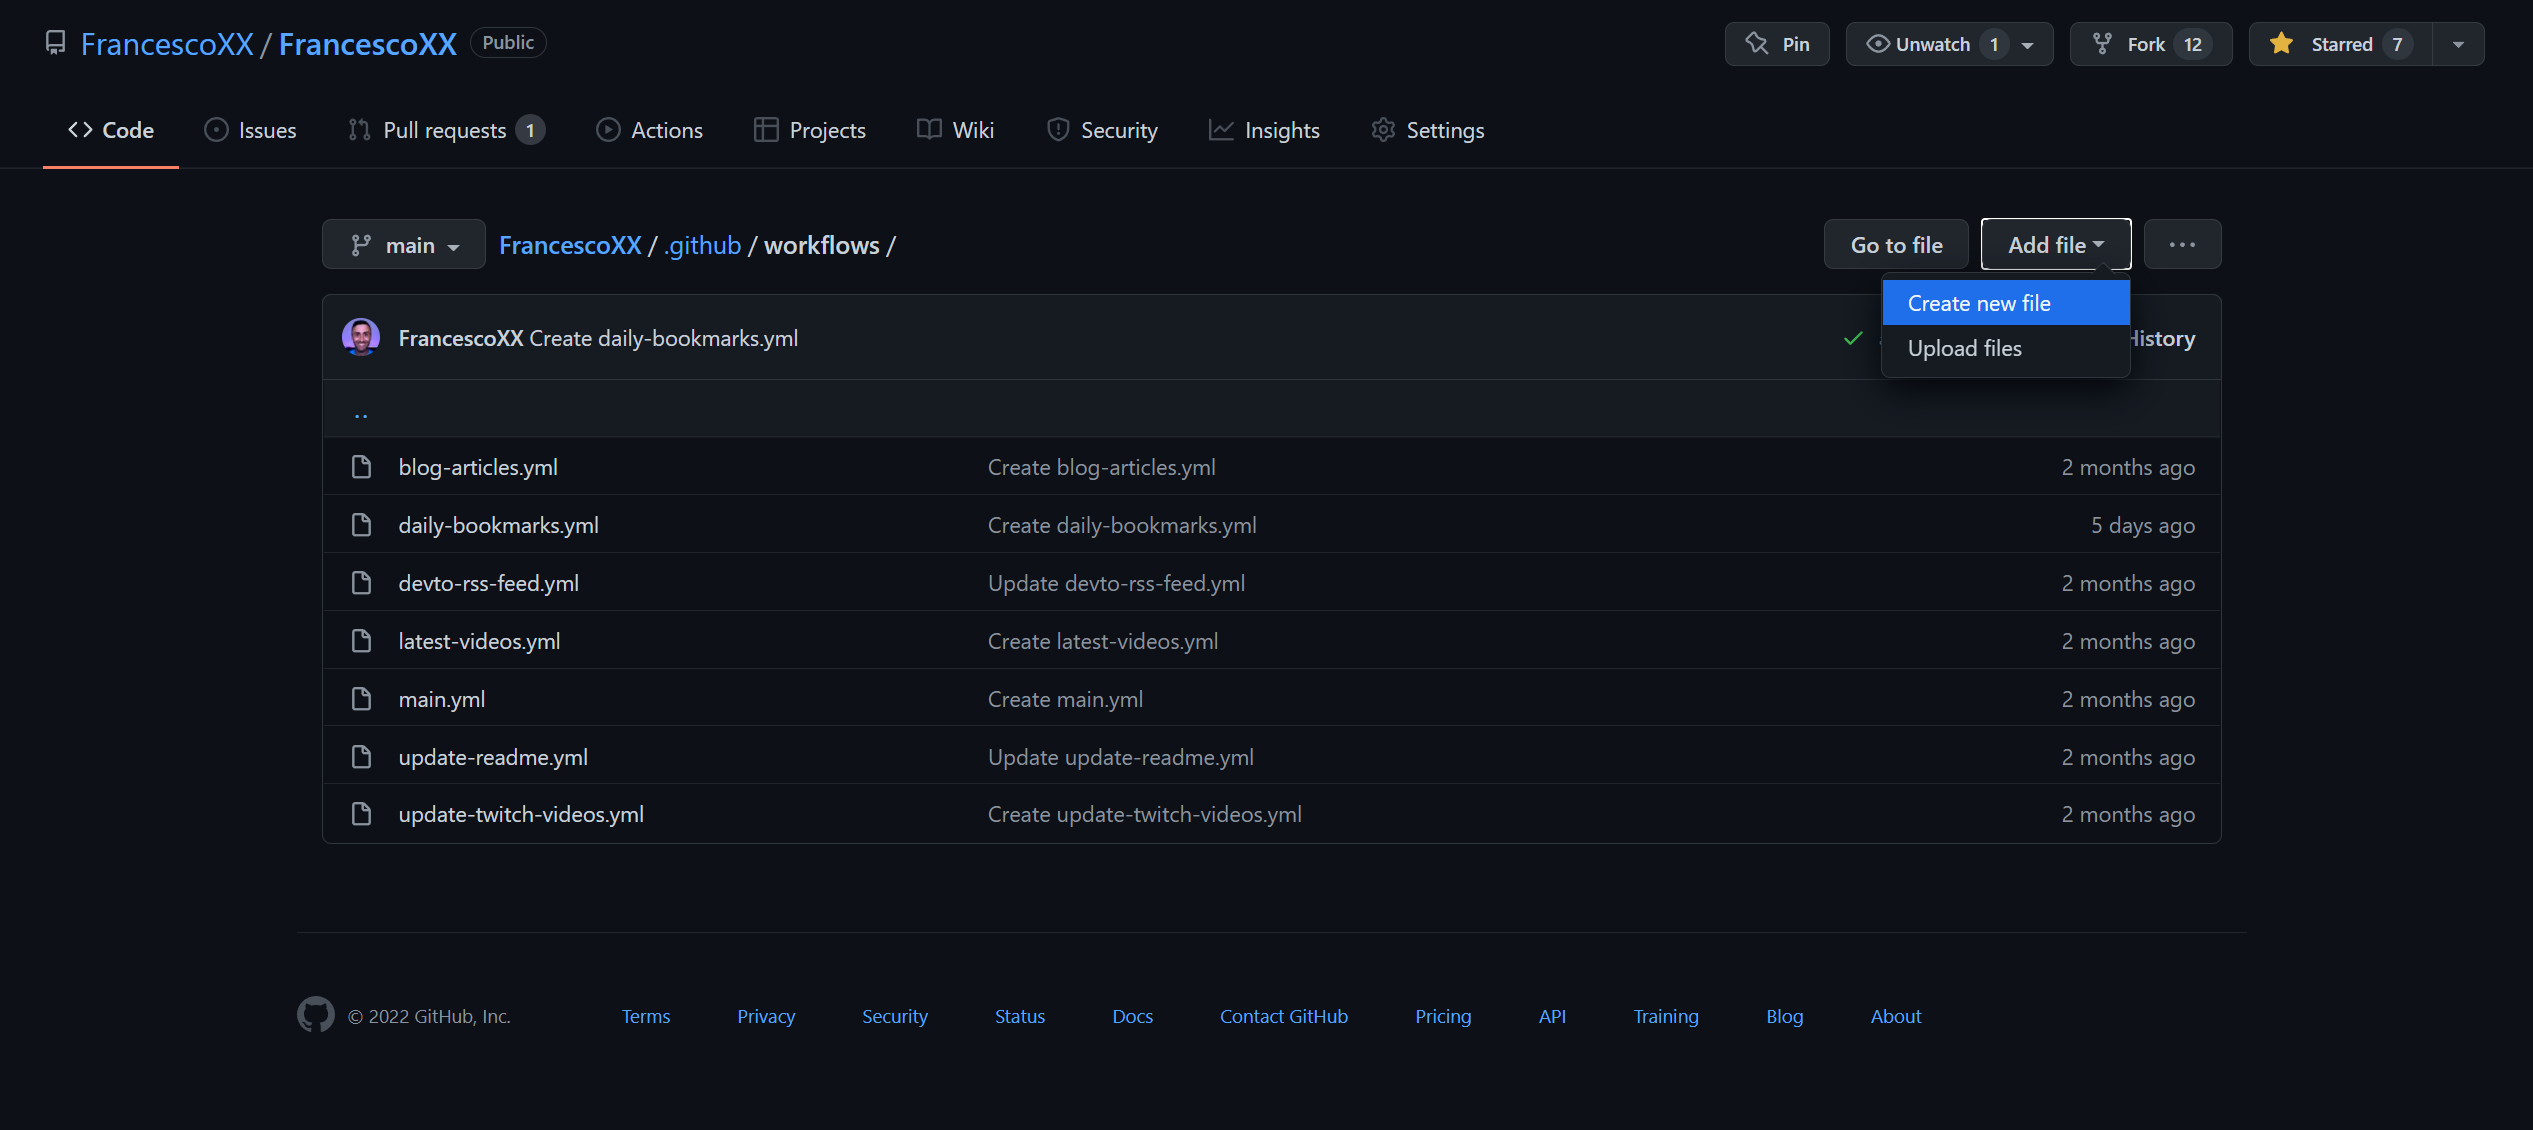
Task: Click commit message Create main.yml
Action: (x=1065, y=699)
